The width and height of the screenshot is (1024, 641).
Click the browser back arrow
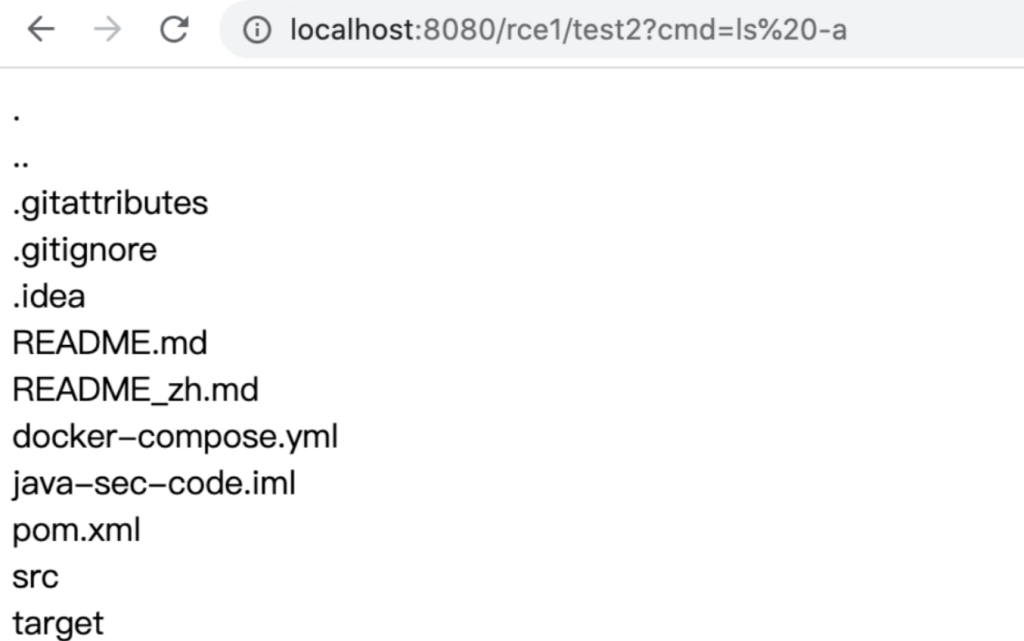click(x=41, y=29)
